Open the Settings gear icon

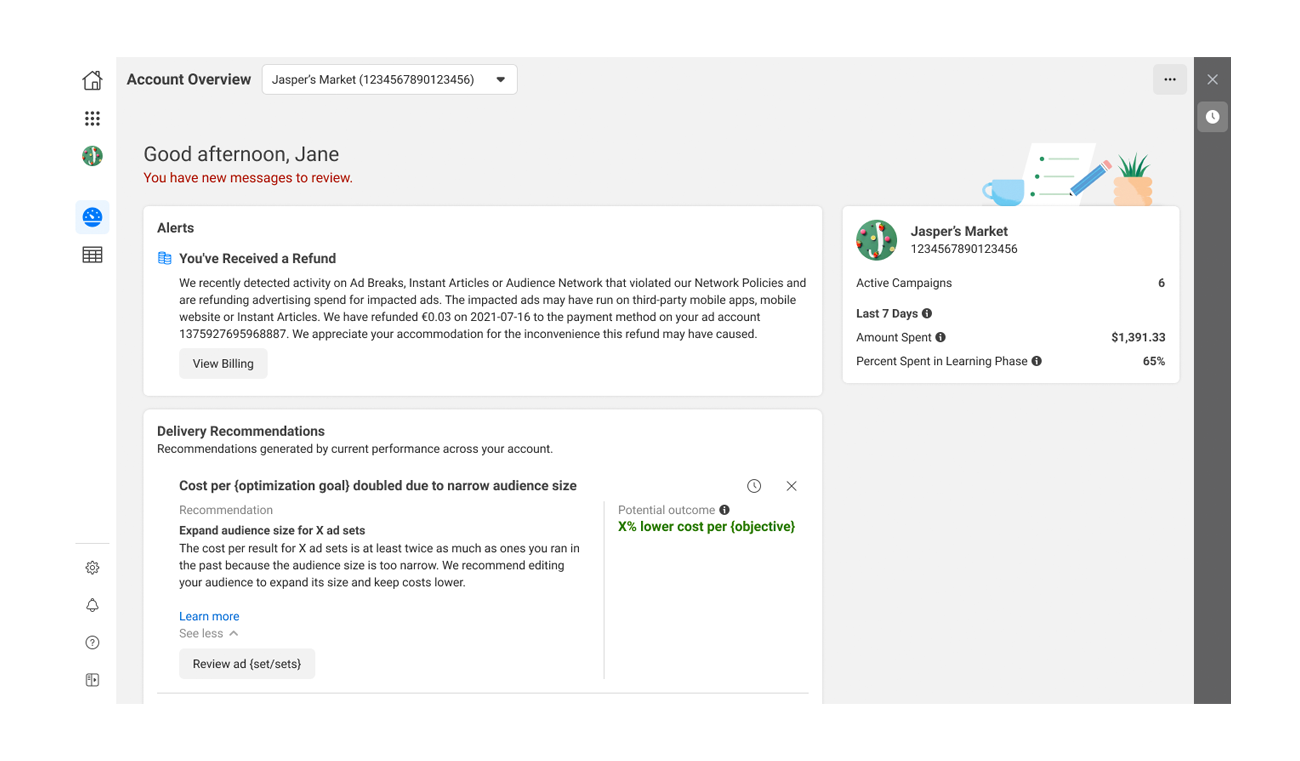[92, 568]
